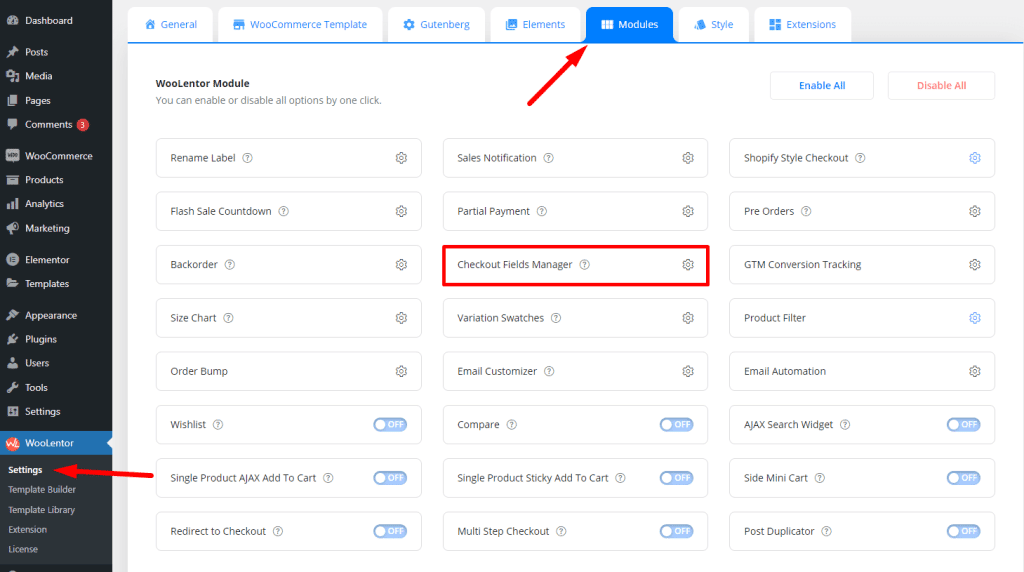The width and height of the screenshot is (1024, 572).
Task: Select the Modules tab
Action: point(630,25)
